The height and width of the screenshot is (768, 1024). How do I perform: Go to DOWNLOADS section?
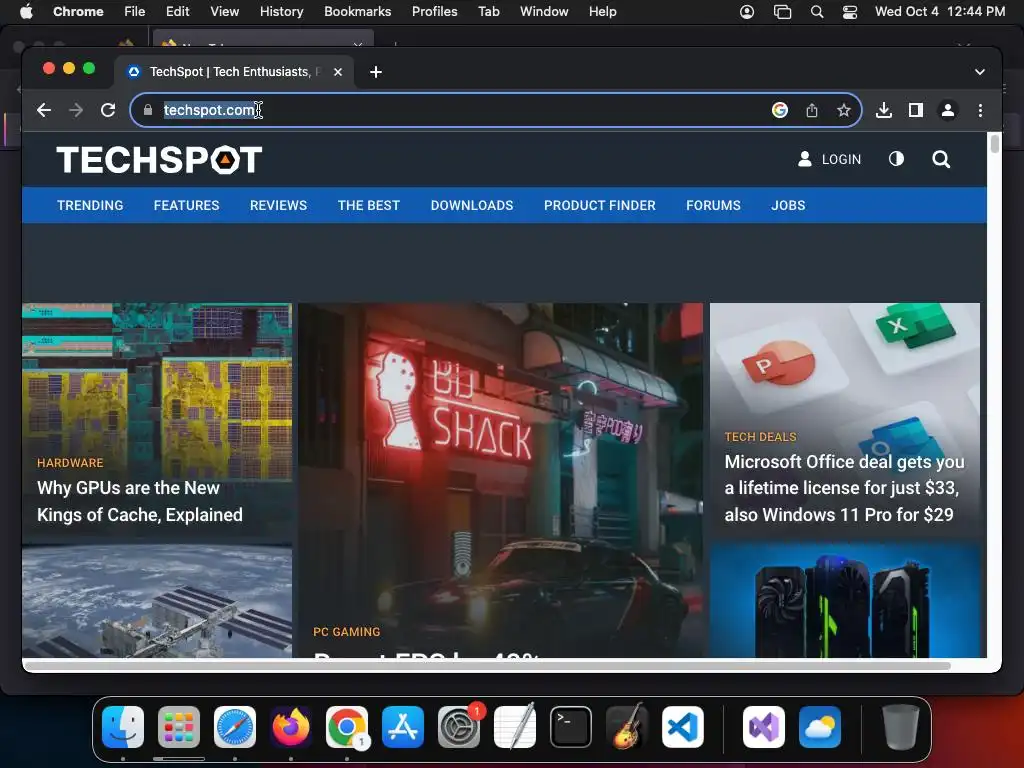click(x=472, y=205)
